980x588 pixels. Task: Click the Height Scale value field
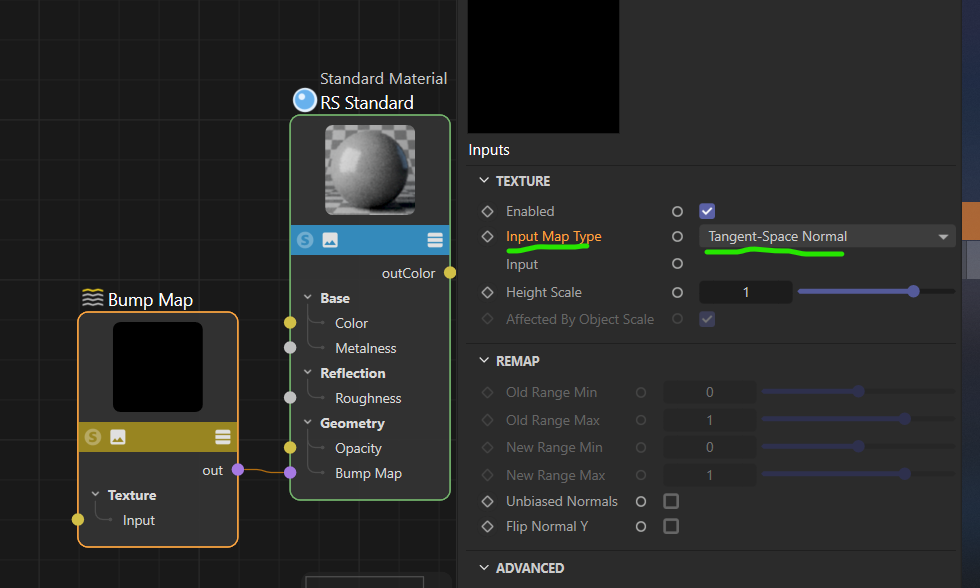tap(745, 292)
